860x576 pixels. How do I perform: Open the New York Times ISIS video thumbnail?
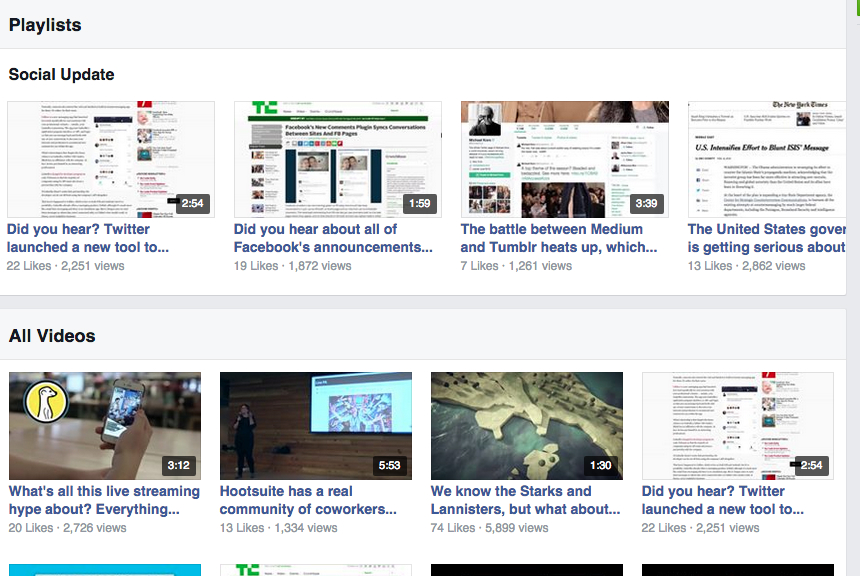[767, 159]
